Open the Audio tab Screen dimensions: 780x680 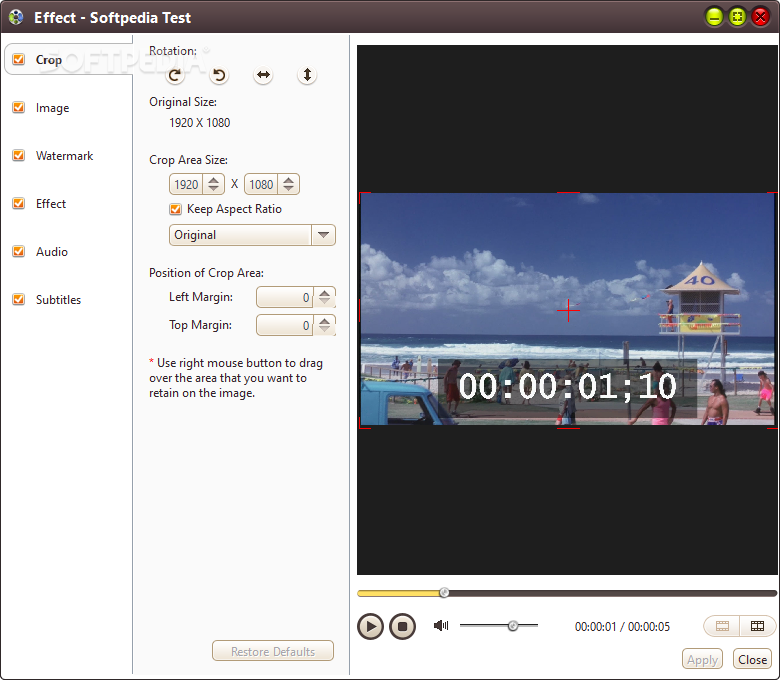pos(52,252)
